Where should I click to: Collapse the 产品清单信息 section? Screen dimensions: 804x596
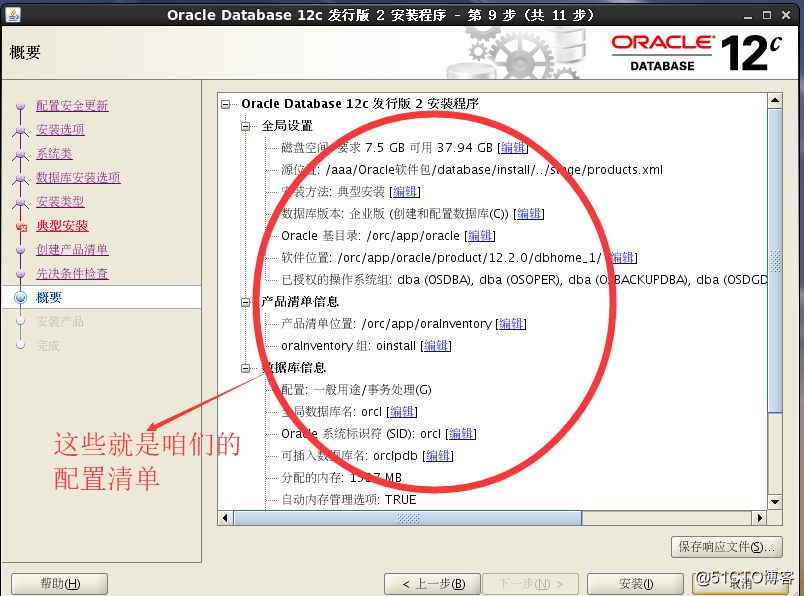246,302
